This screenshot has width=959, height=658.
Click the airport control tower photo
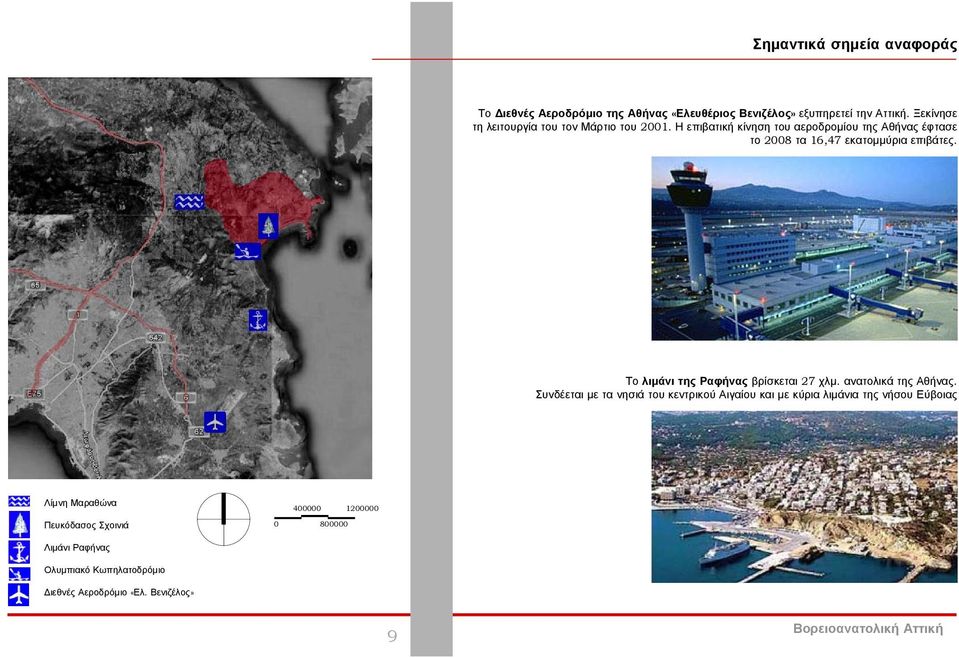click(804, 249)
